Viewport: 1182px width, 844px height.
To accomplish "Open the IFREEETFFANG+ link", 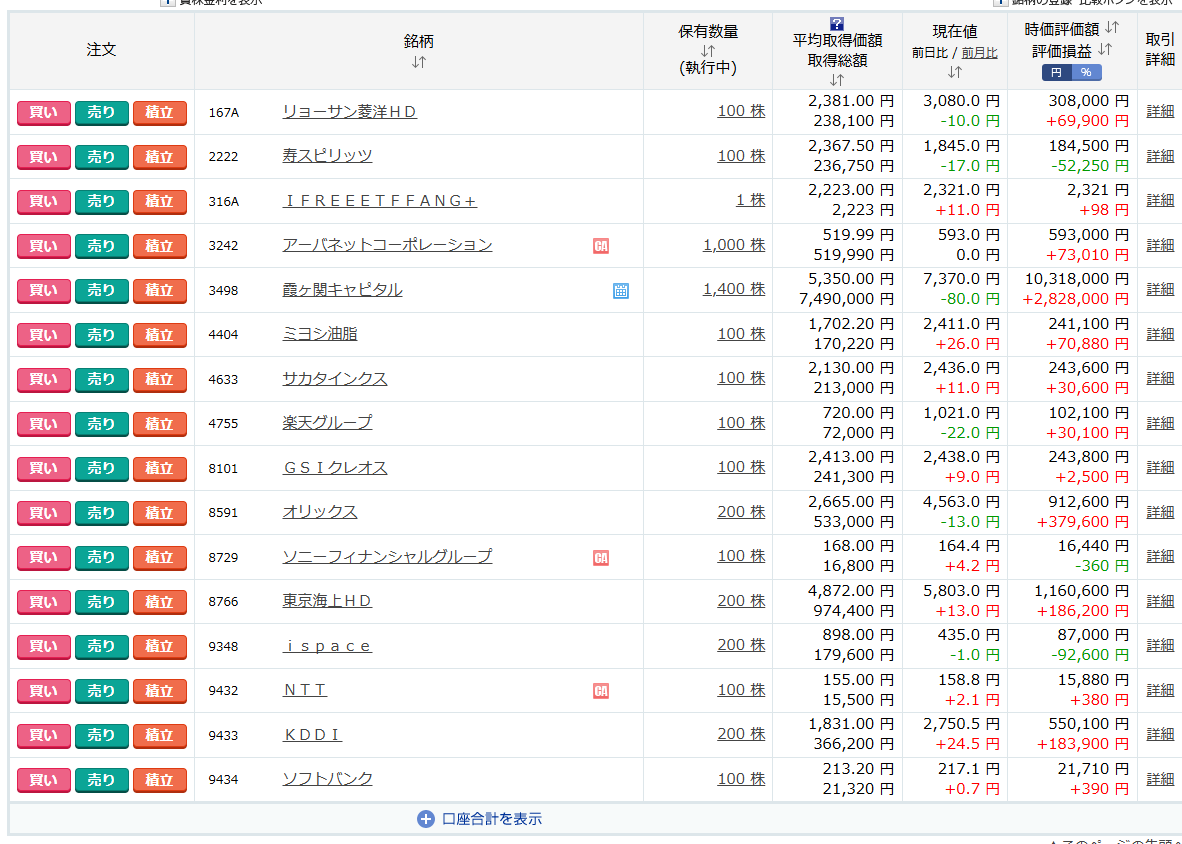I will tap(380, 200).
